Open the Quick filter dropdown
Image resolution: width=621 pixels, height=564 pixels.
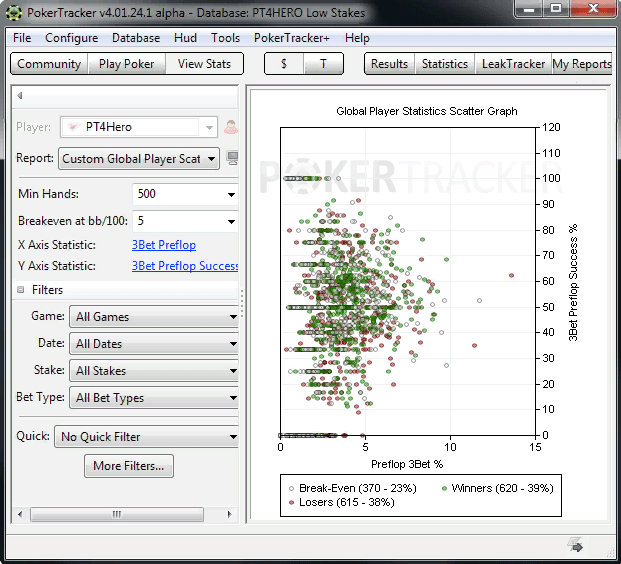[x=146, y=436]
